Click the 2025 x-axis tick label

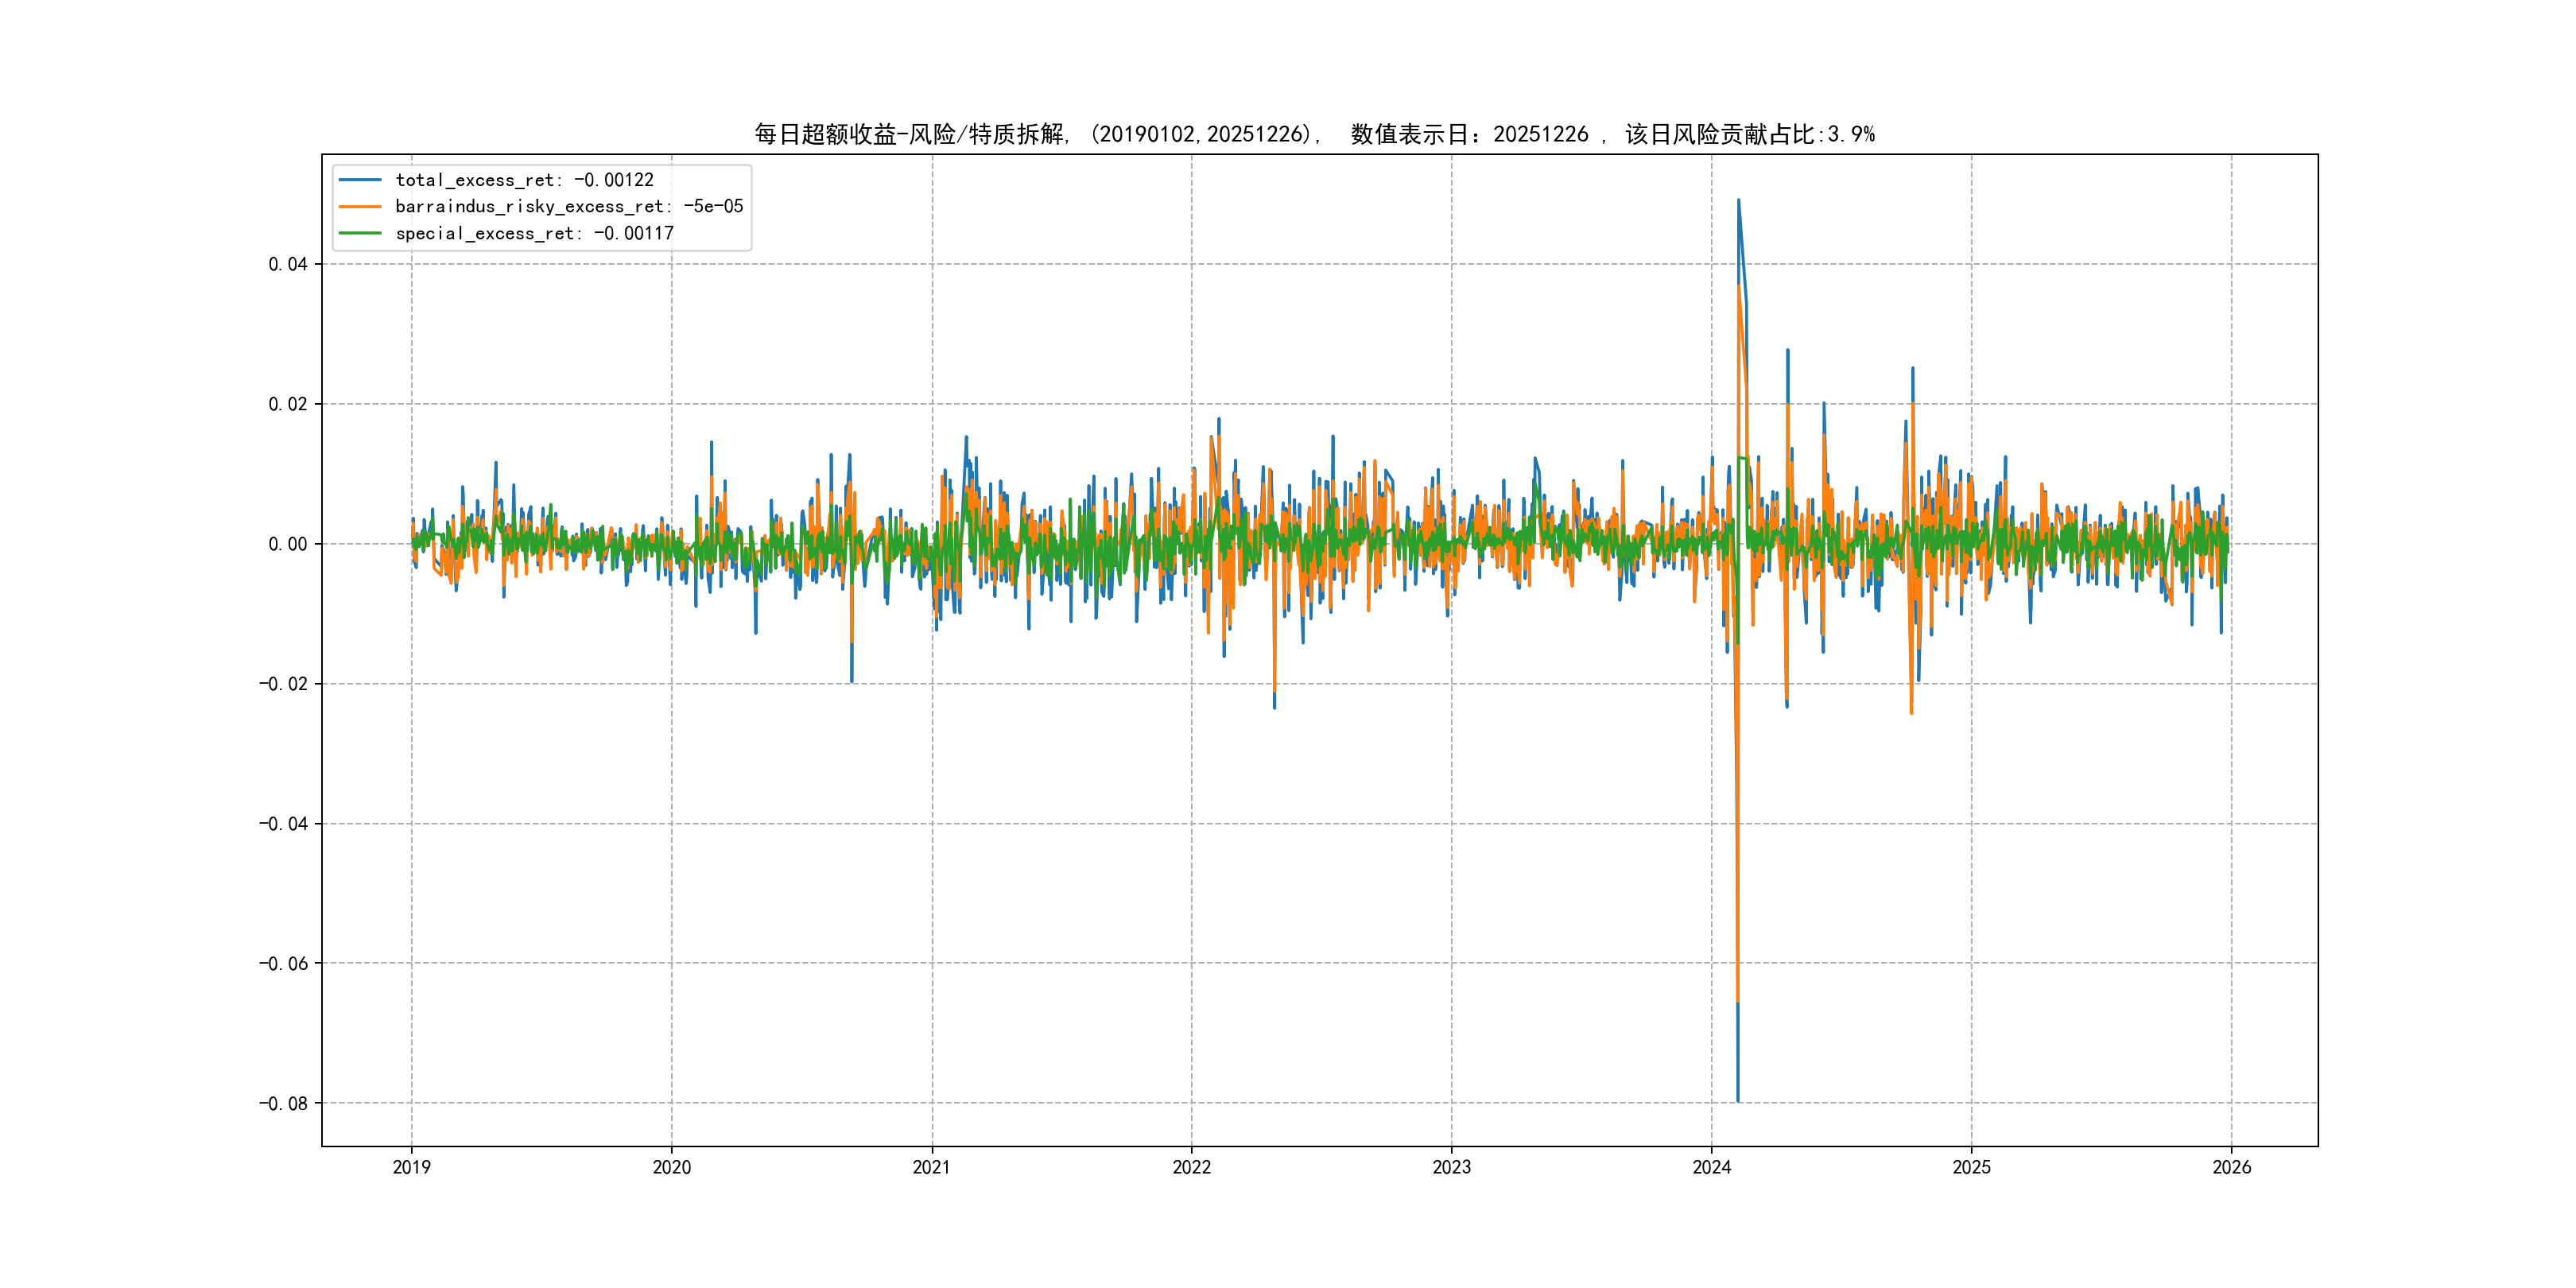(1971, 1167)
